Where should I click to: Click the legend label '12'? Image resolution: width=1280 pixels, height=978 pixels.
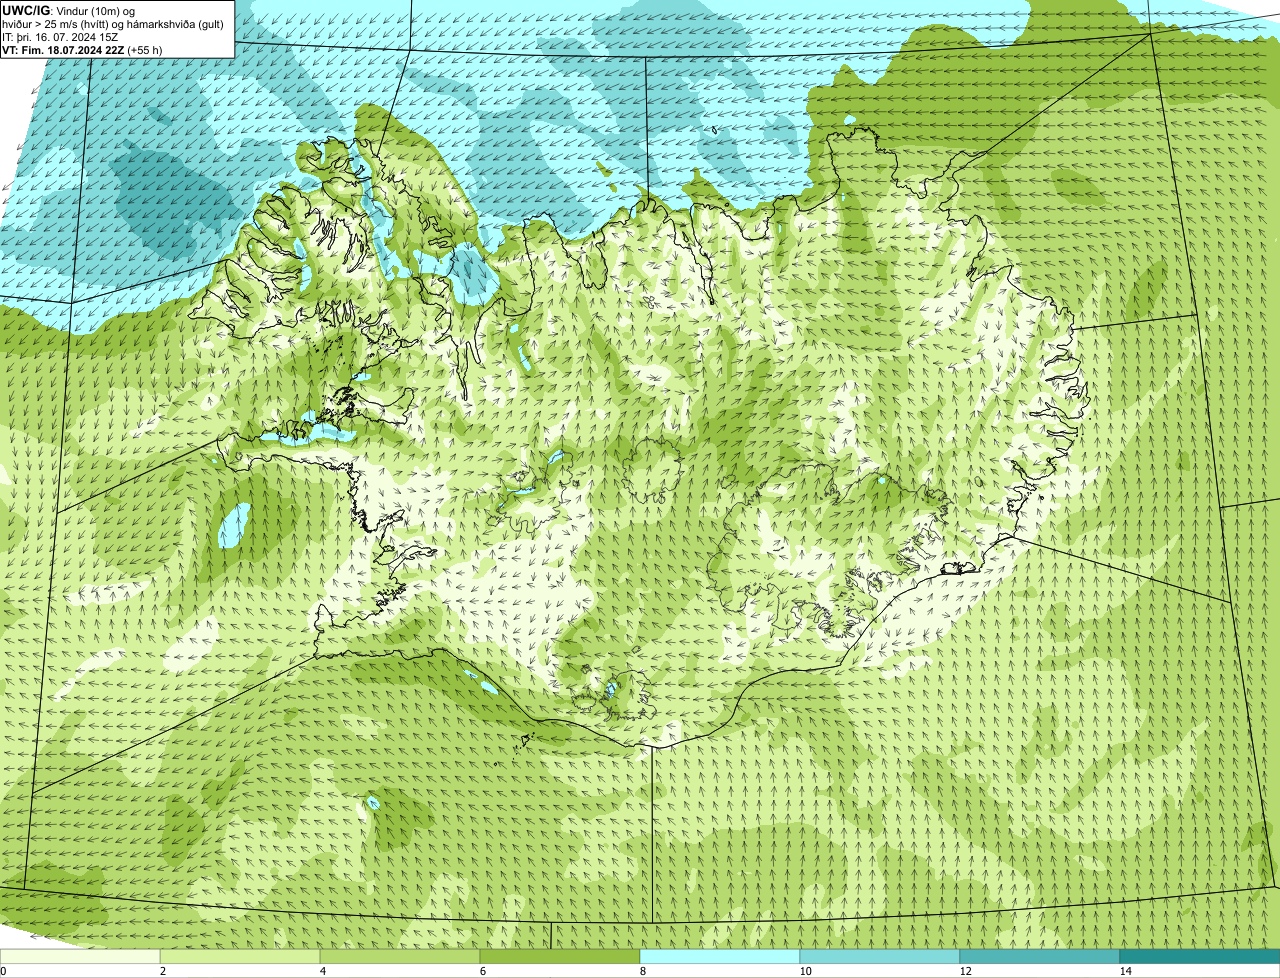tap(965, 971)
